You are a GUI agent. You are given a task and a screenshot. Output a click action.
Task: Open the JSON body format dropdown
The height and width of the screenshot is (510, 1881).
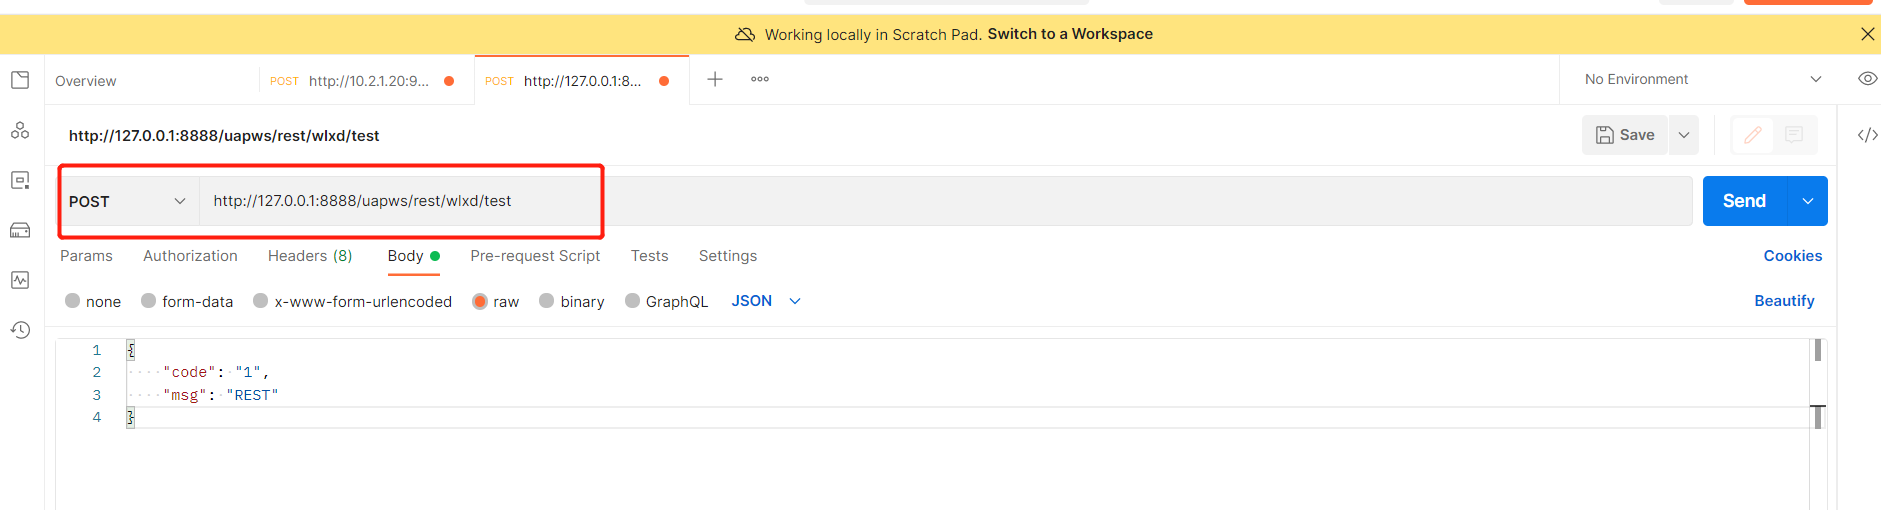click(766, 301)
